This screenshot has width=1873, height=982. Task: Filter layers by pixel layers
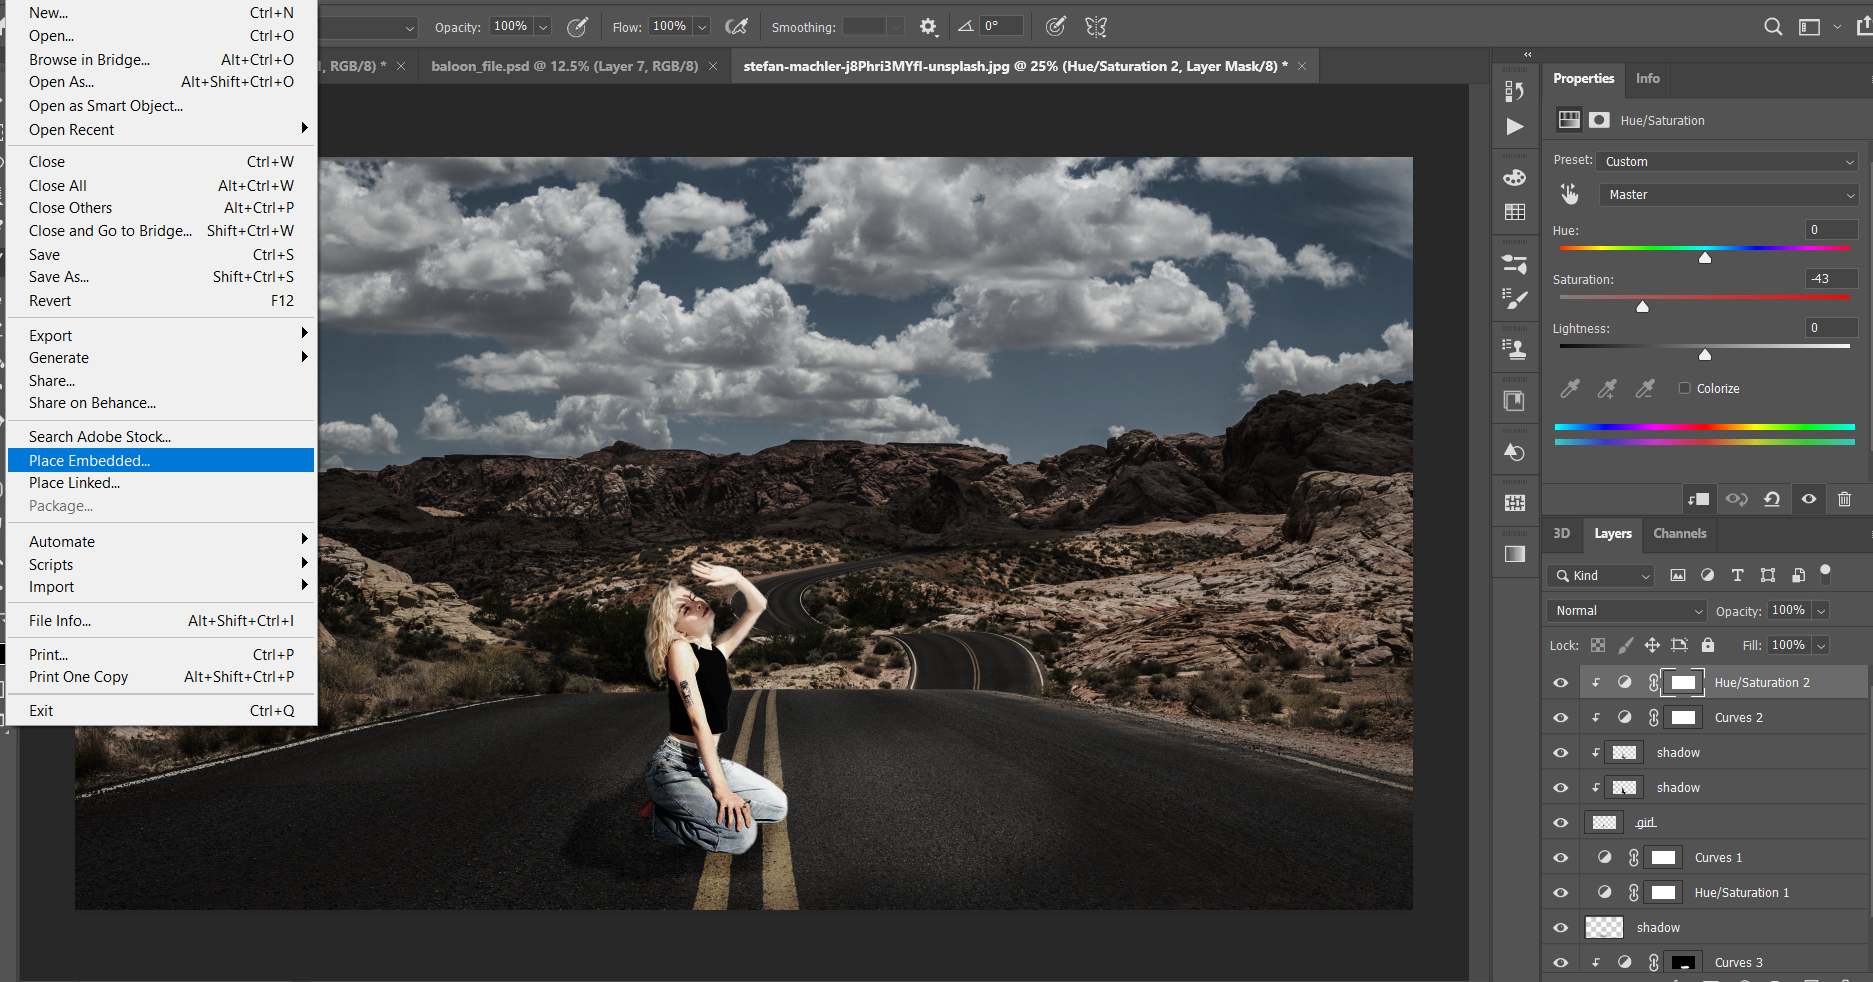pyautogui.click(x=1678, y=575)
